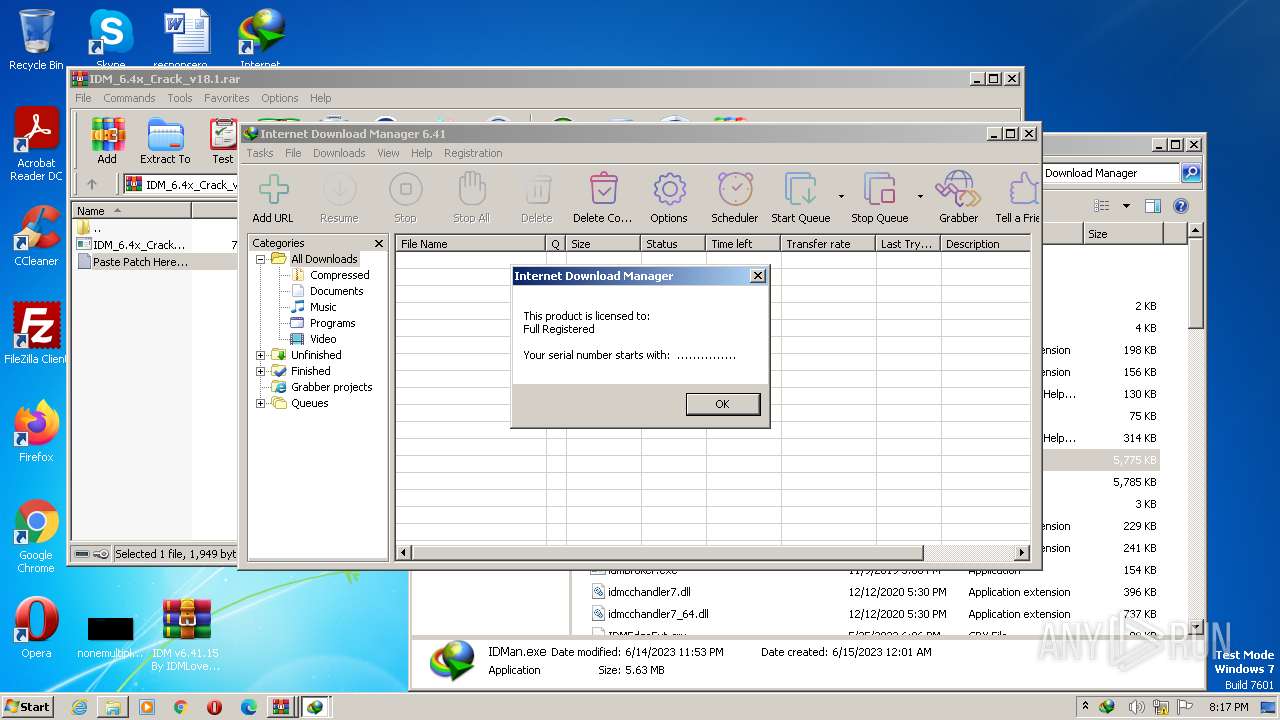Collapse All Downloads tree node
The image size is (1280, 720).
pos(261,259)
